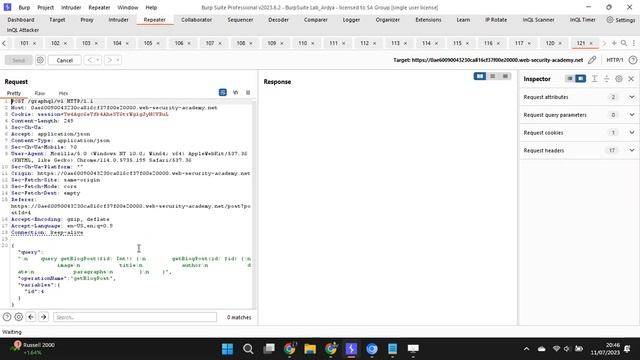Open Repeater tab options kebab menu
This screenshot has height=360, width=640.
pyautogui.click(x=633, y=43)
